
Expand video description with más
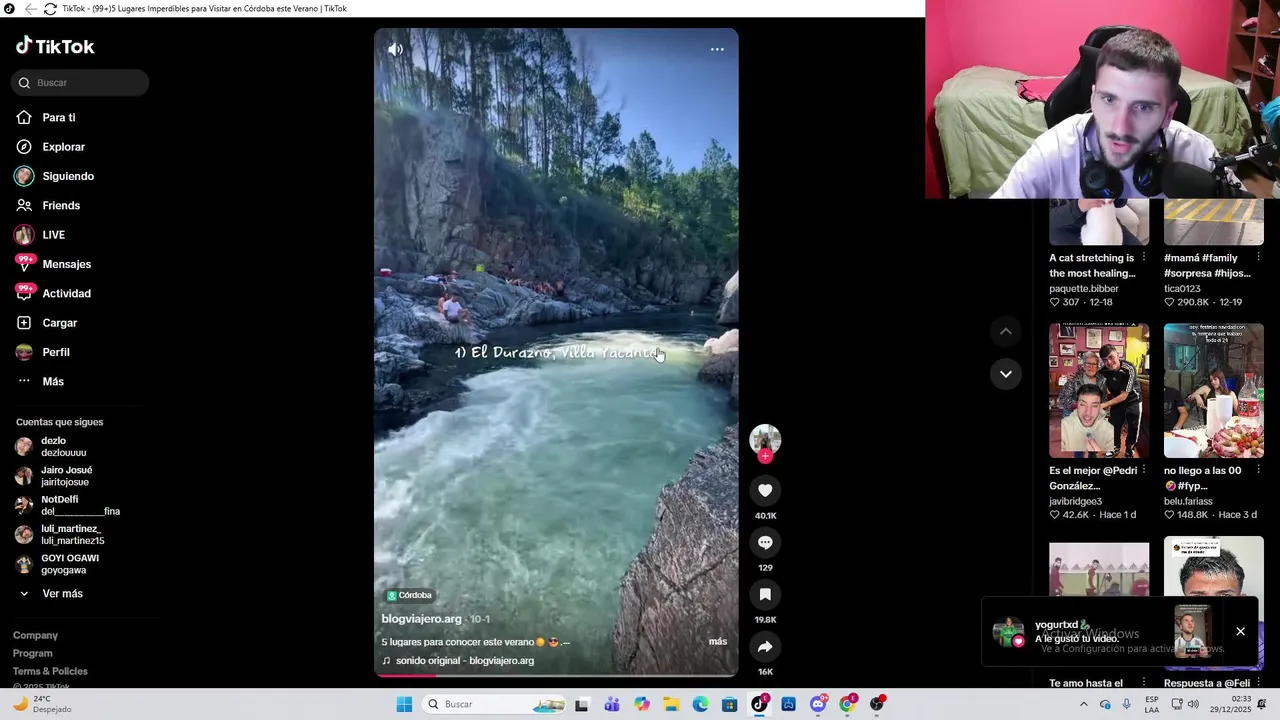coord(718,641)
